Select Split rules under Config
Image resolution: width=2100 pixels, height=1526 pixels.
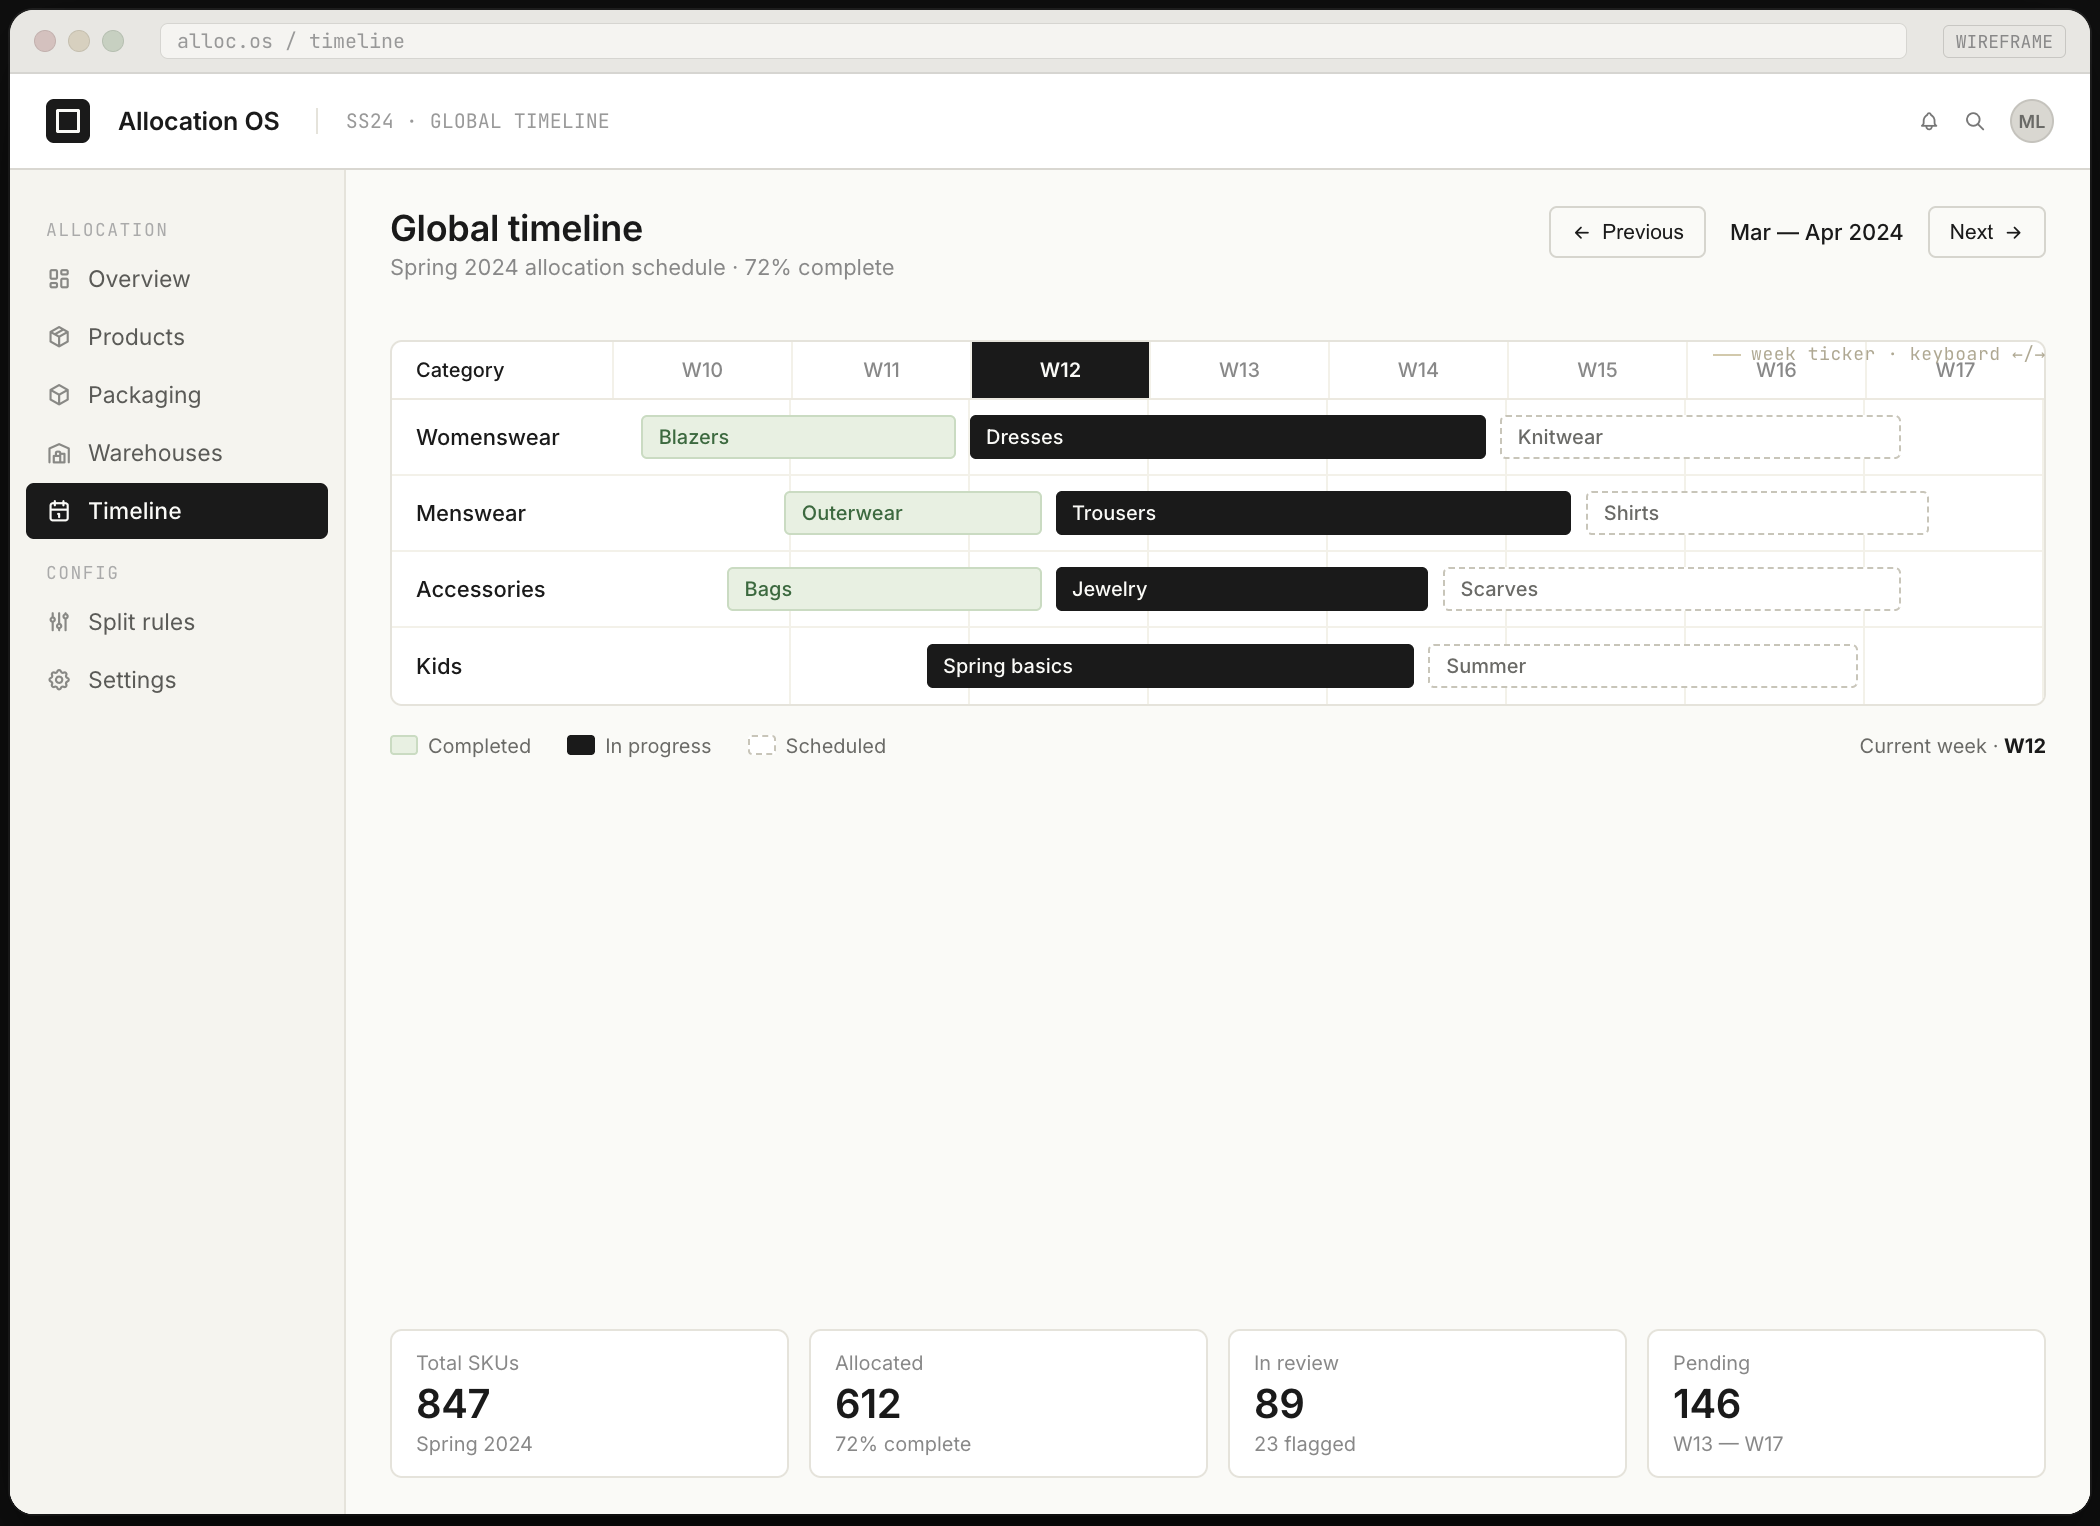coord(177,622)
